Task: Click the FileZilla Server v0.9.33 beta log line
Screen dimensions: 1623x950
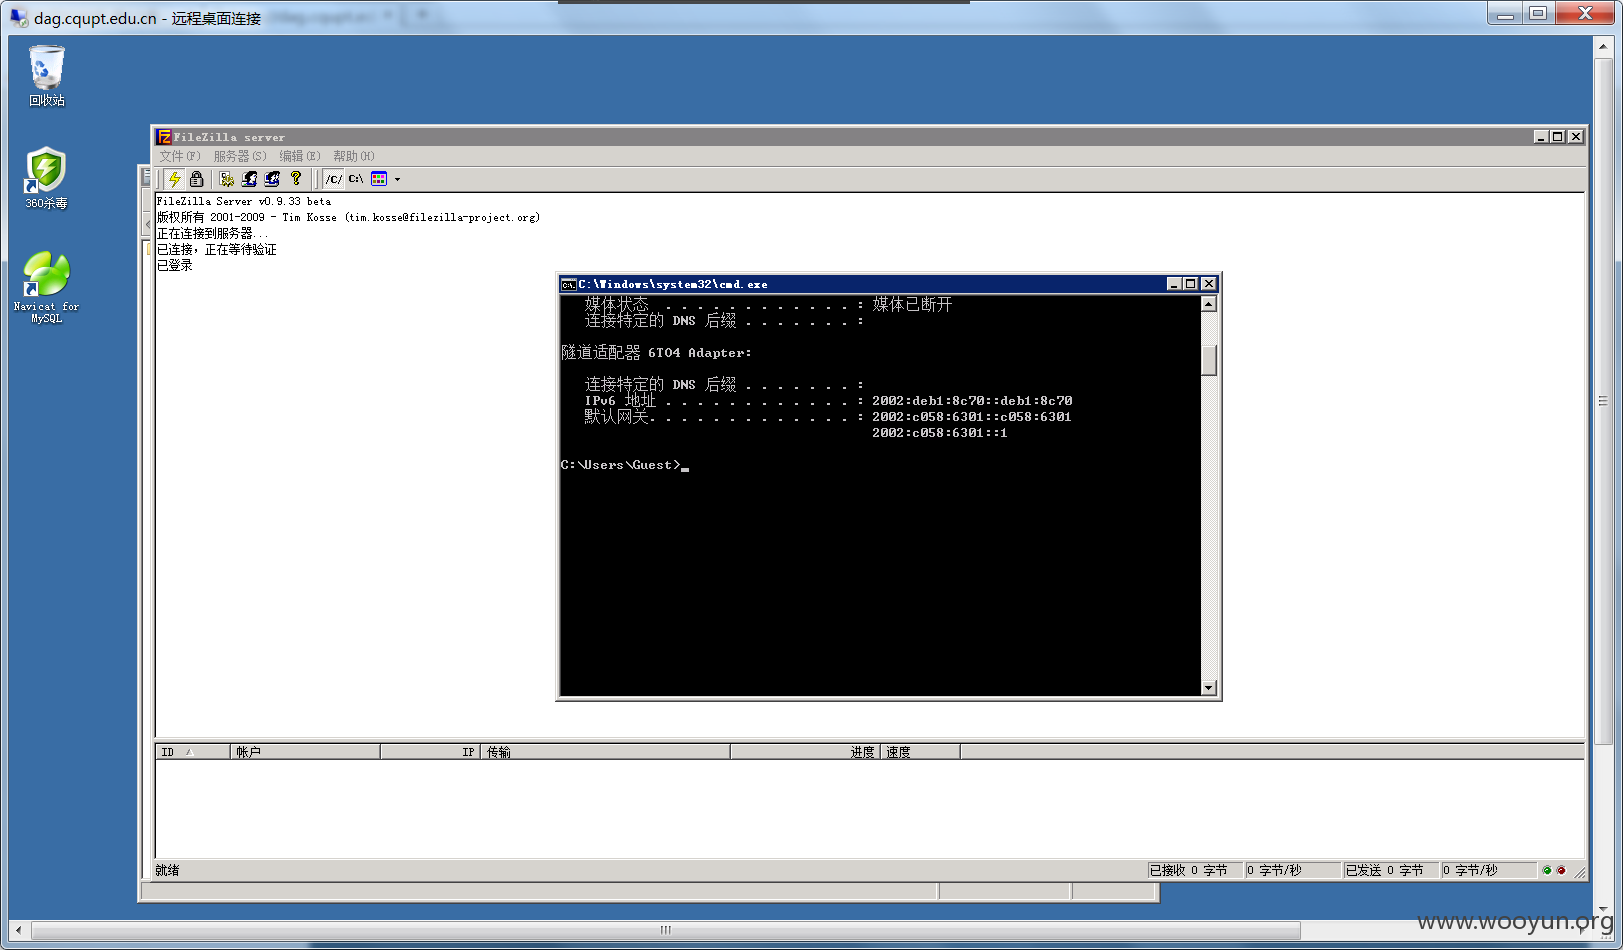Action: (x=244, y=201)
